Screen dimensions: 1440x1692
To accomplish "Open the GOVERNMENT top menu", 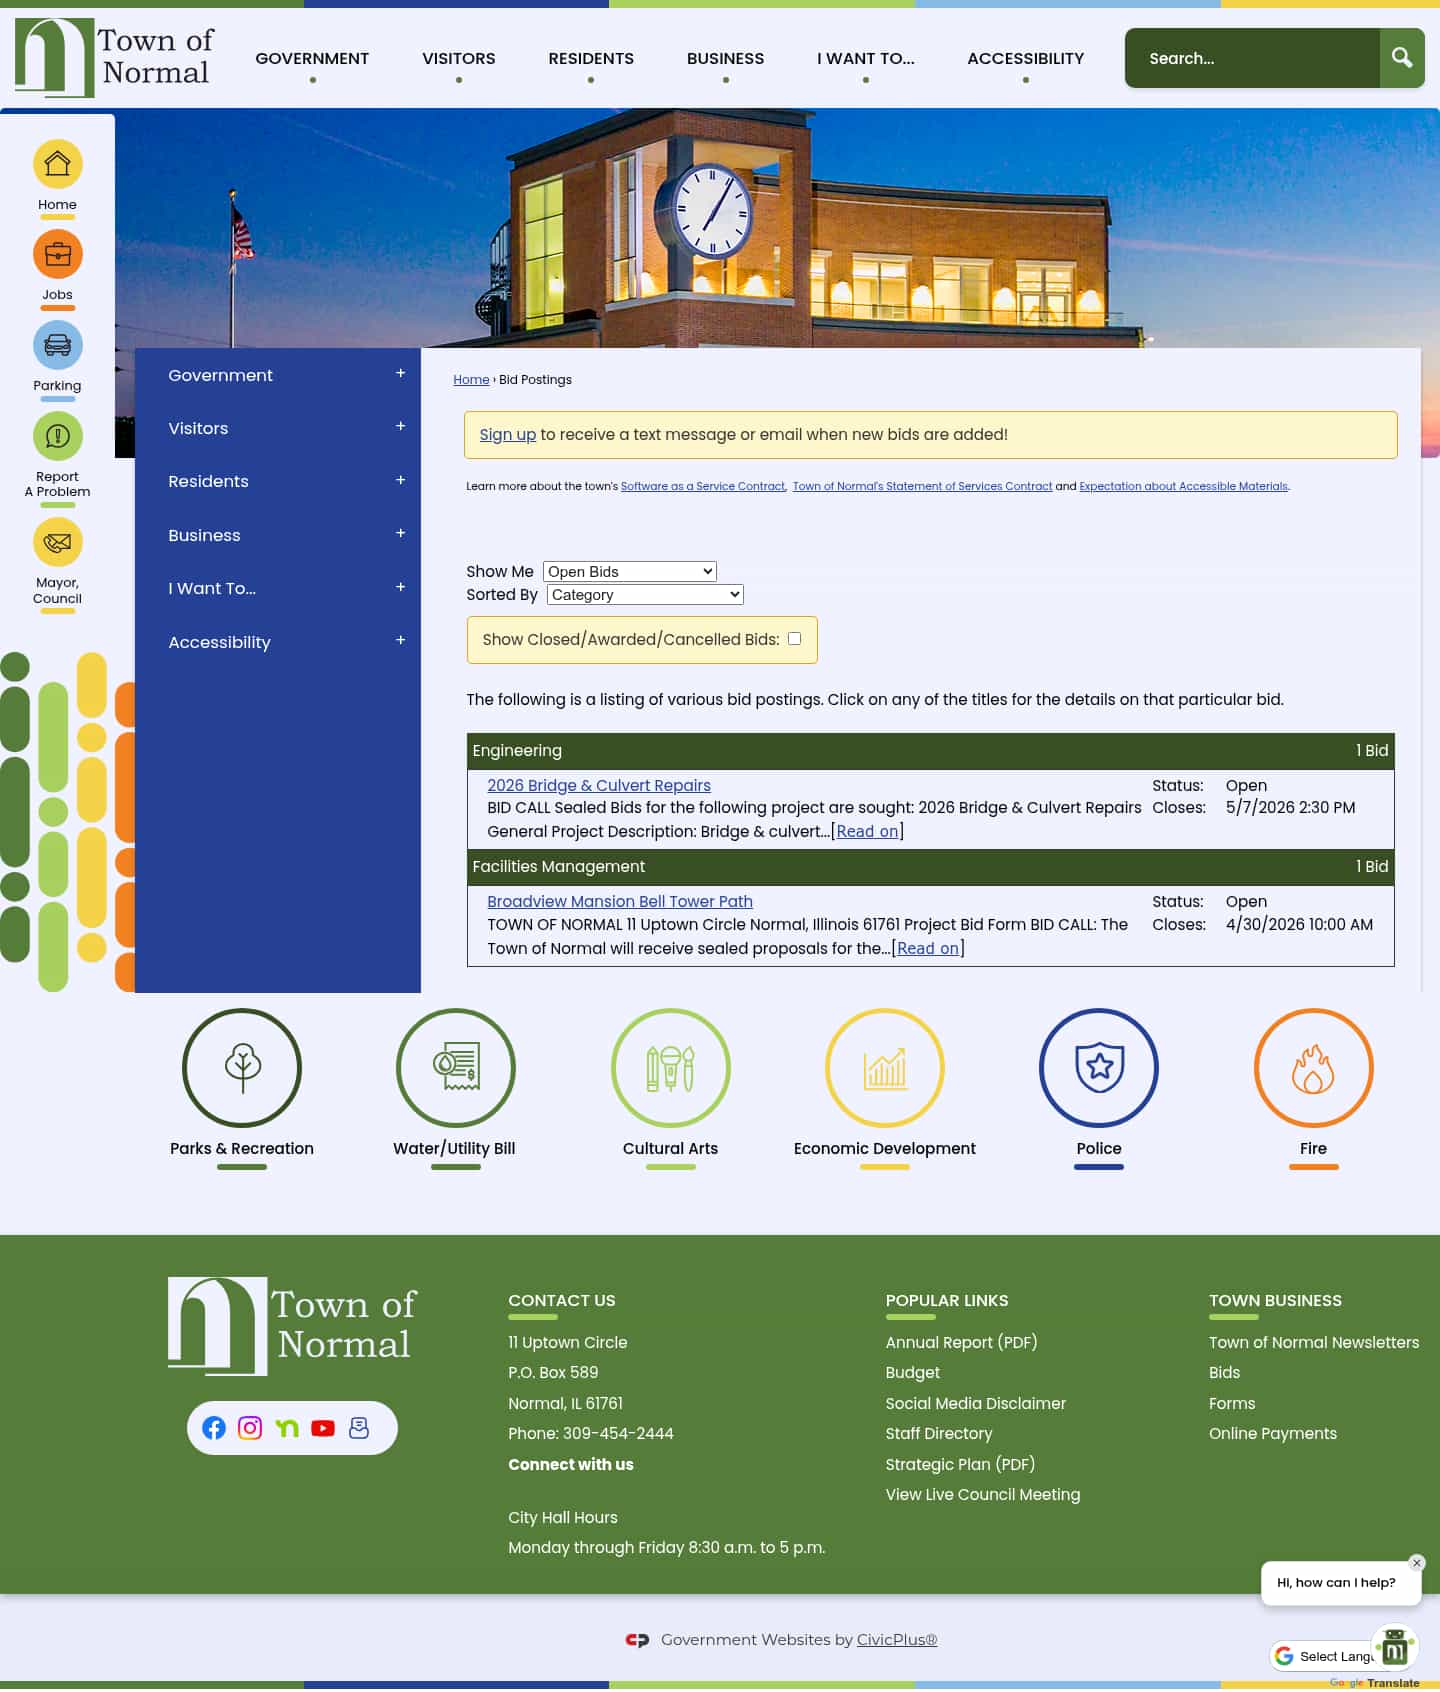I will [312, 58].
